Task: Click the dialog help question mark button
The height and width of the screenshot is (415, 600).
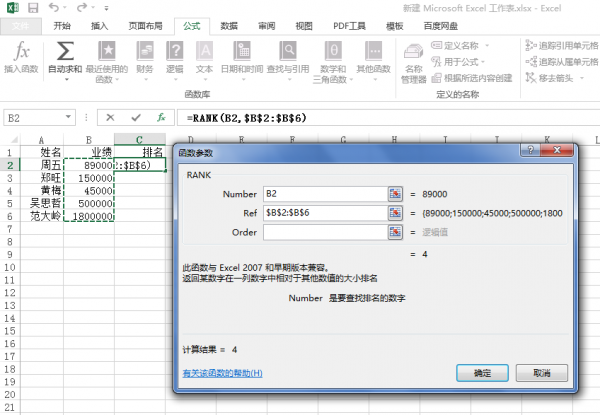Action: click(530, 150)
